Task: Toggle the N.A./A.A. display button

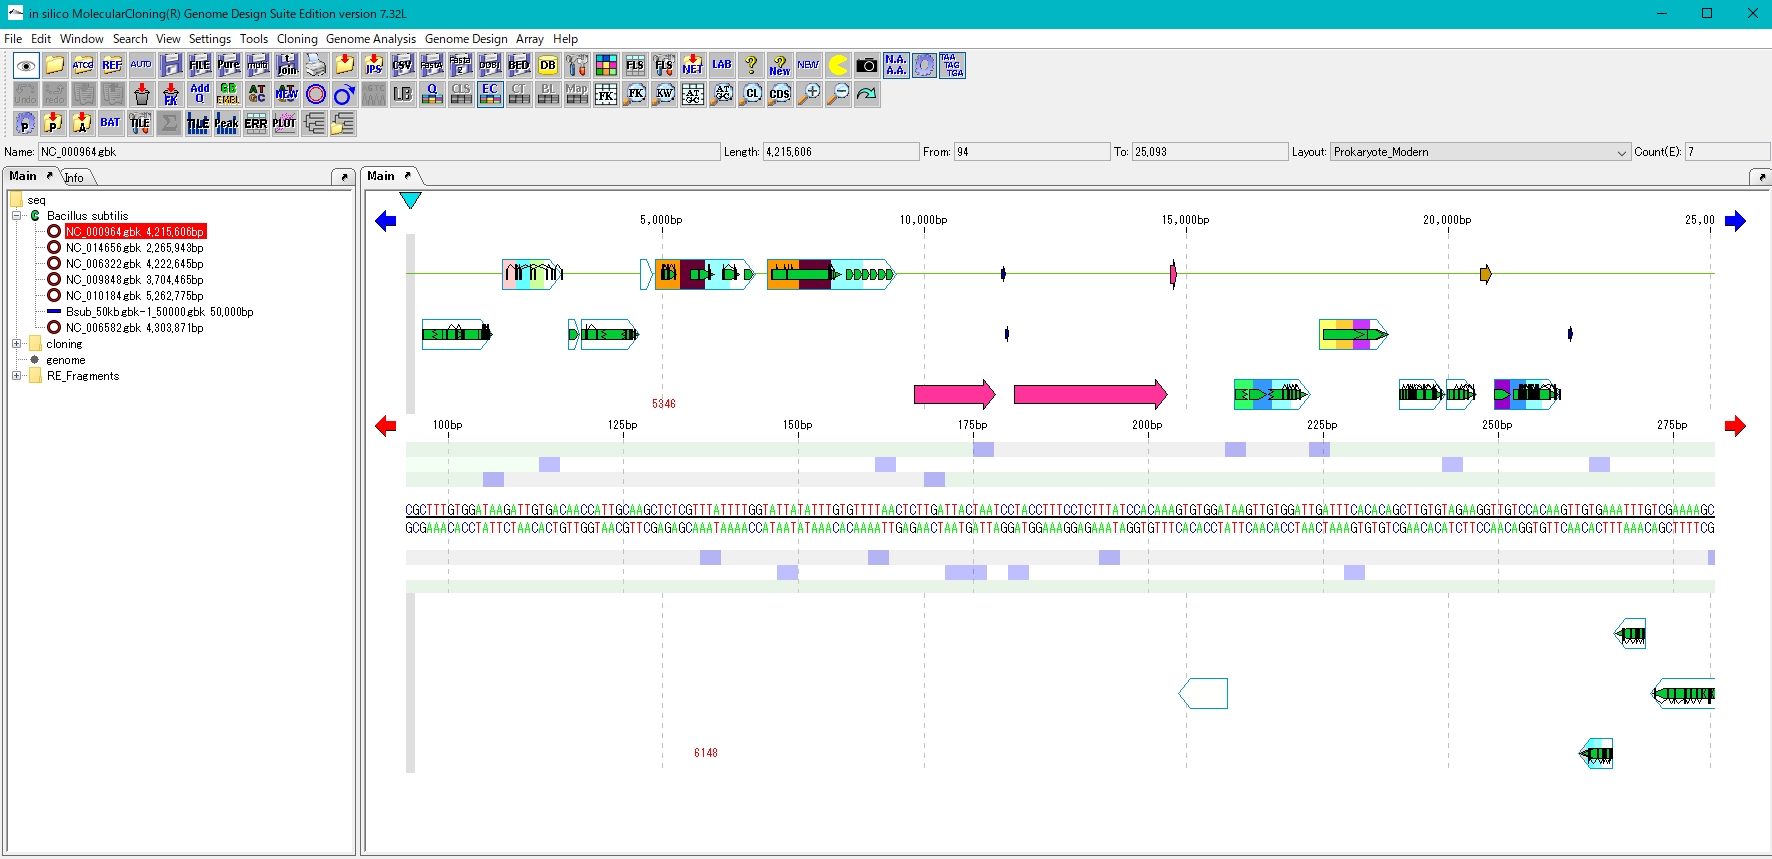Action: point(896,66)
